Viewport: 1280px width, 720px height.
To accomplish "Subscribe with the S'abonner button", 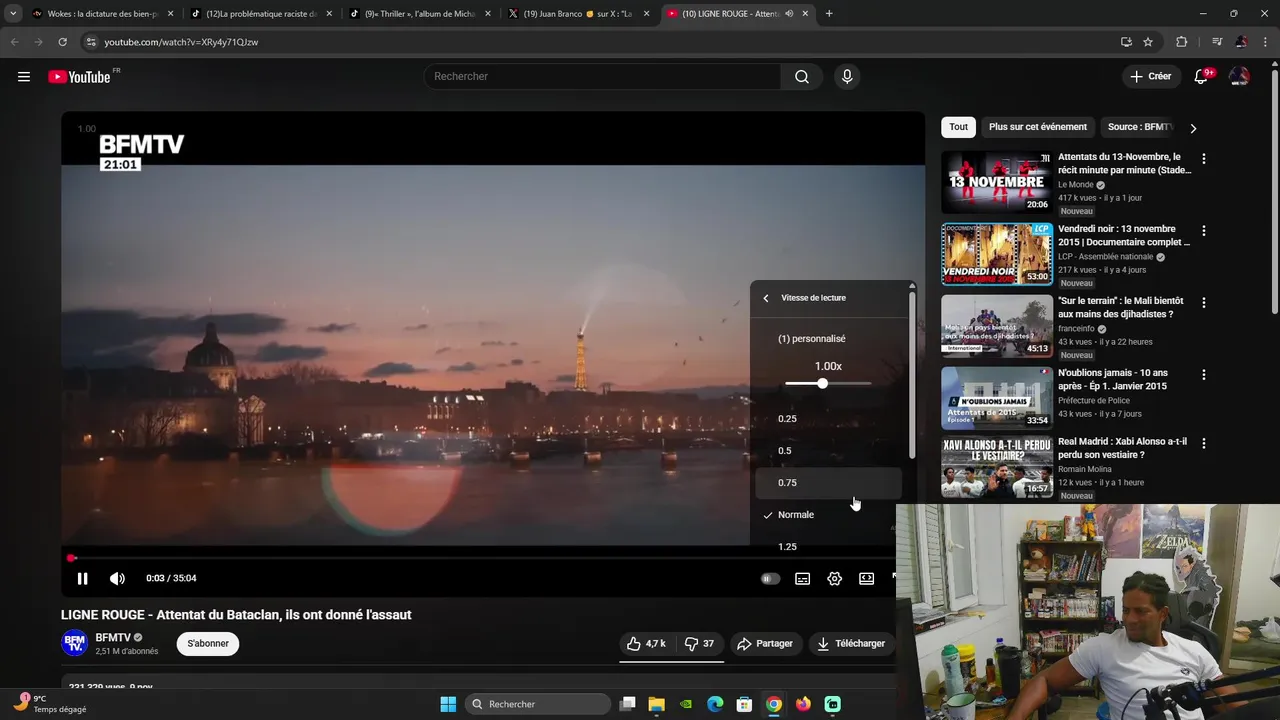I will click(208, 643).
